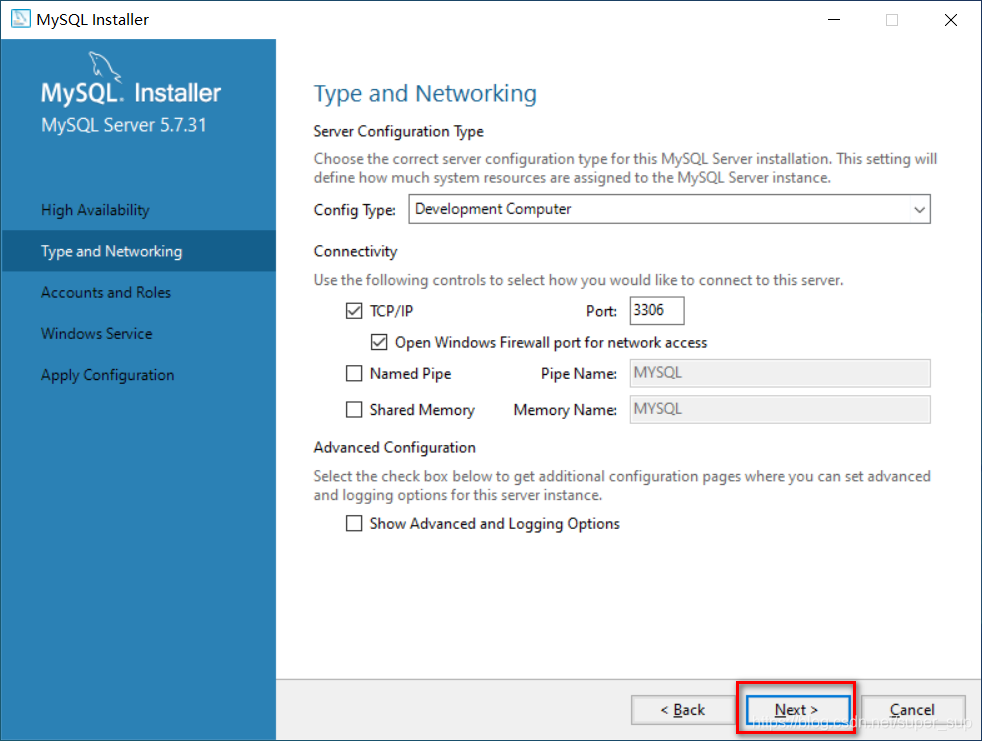
Task: Click into the Port field 3306
Action: pyautogui.click(x=657, y=311)
